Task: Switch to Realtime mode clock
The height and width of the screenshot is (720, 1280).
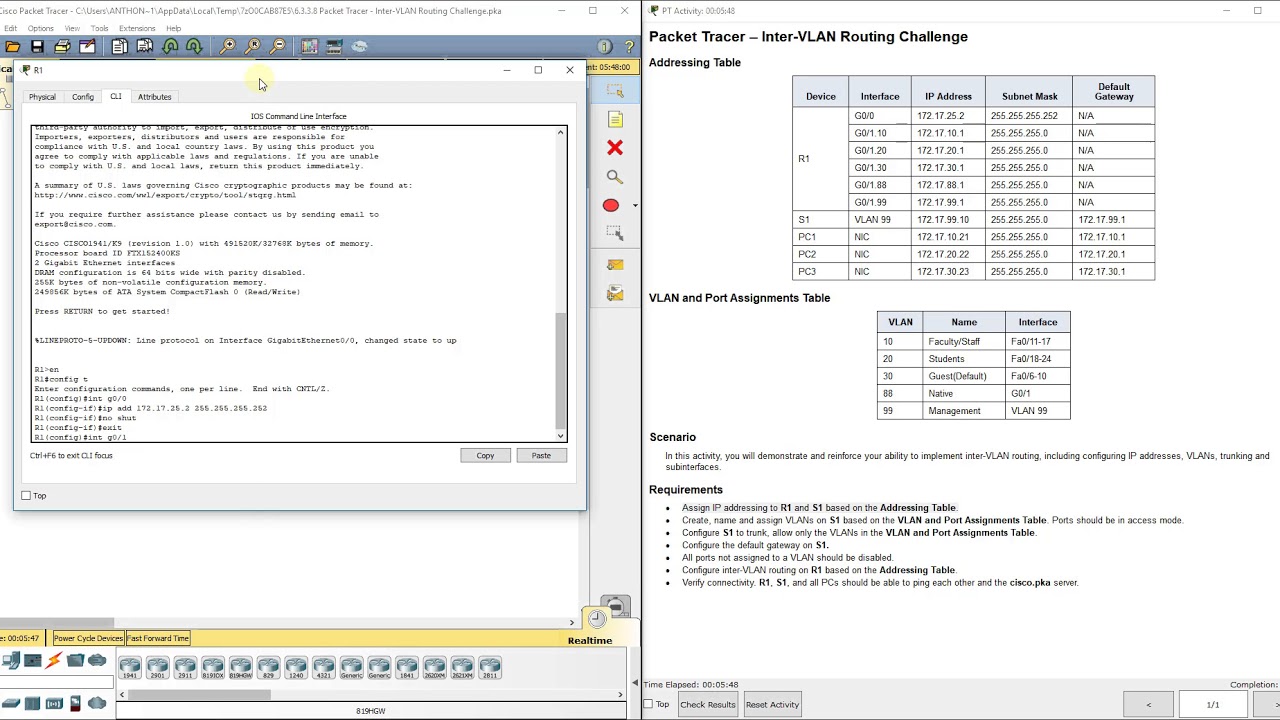Action: tap(597, 618)
